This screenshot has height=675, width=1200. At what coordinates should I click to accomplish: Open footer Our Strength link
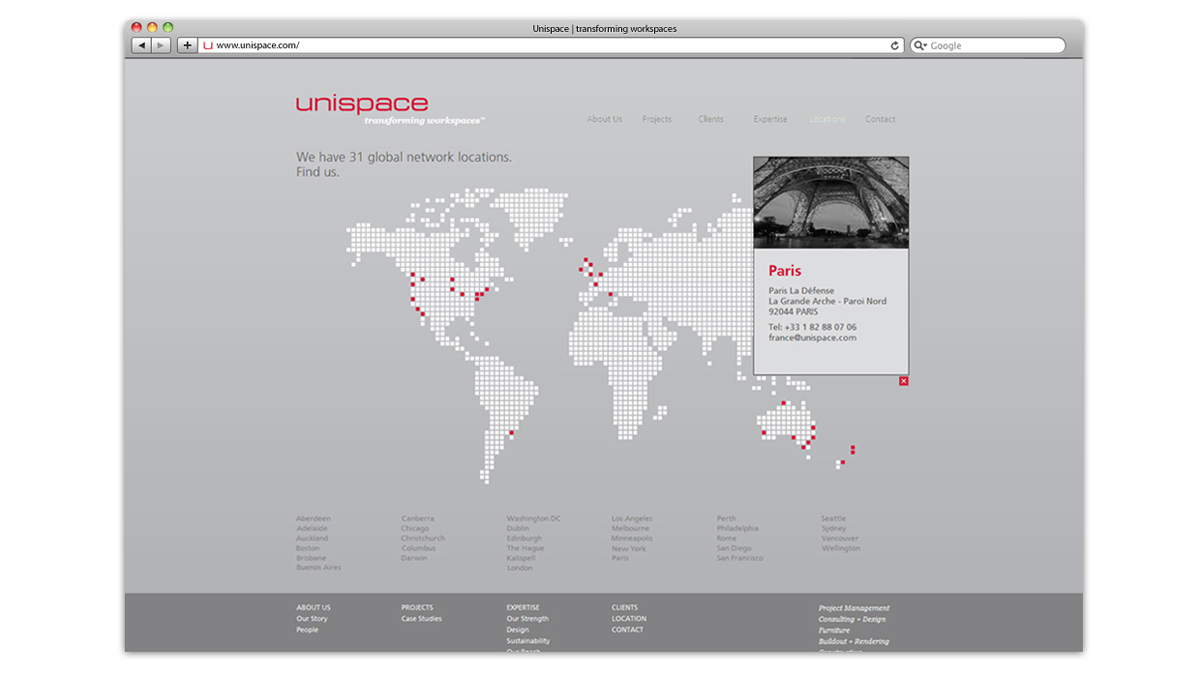tap(527, 618)
